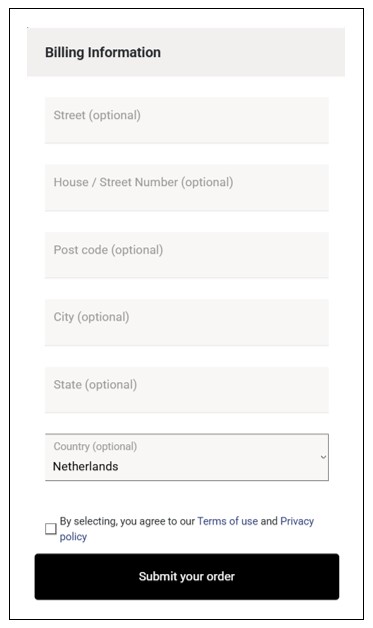Click the Billing Information heading
The width and height of the screenshot is (373, 628).
point(103,52)
